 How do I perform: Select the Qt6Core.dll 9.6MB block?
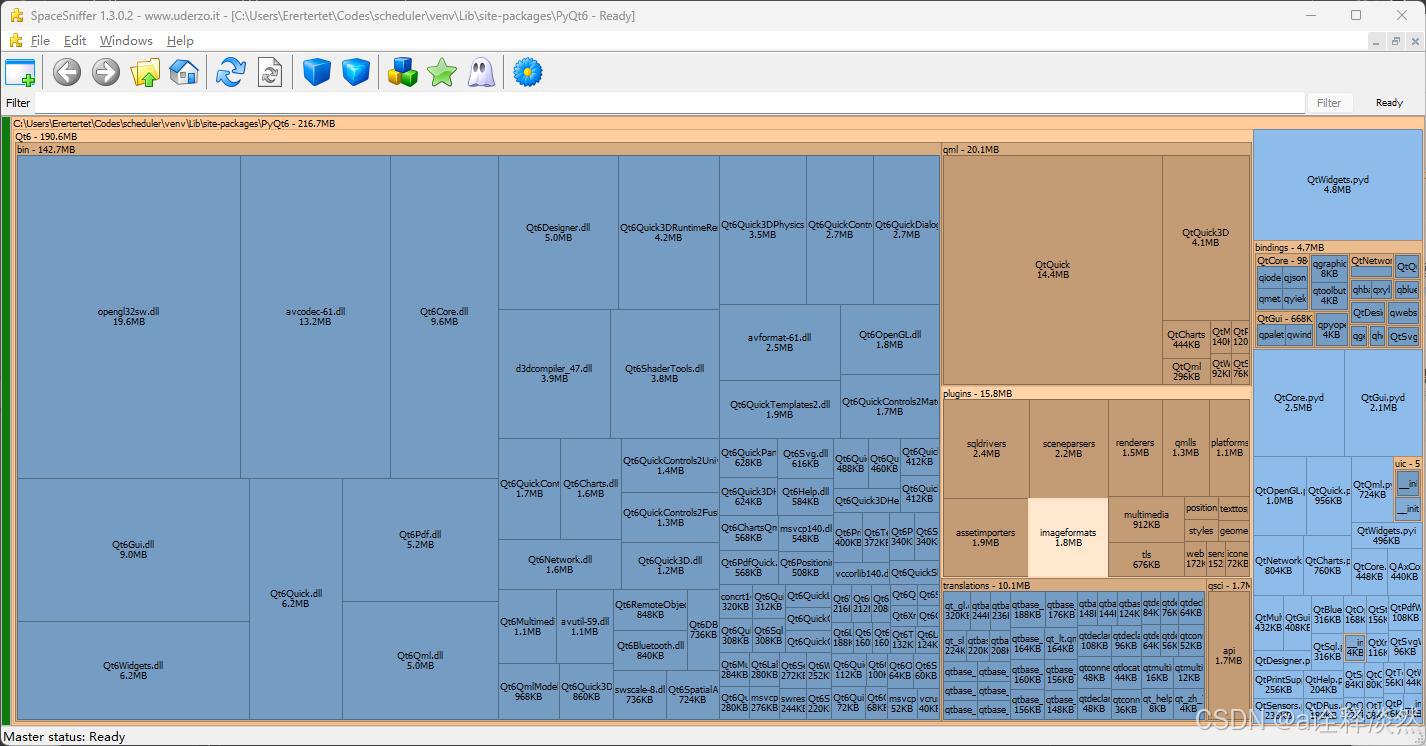tap(444, 316)
